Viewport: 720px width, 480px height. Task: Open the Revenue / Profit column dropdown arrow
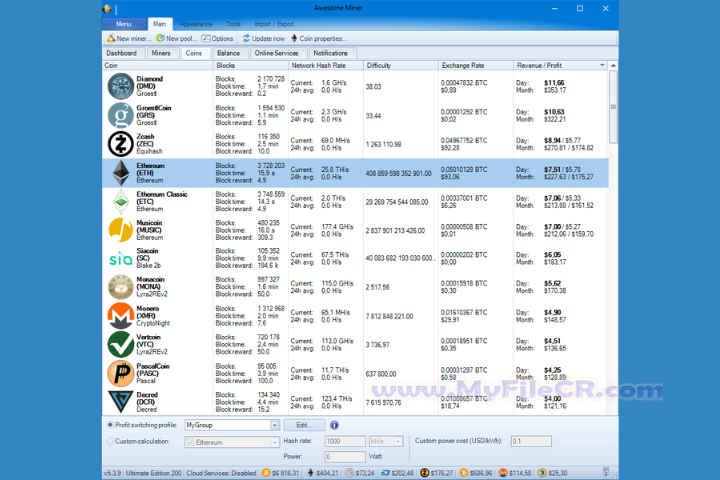[x=602, y=65]
